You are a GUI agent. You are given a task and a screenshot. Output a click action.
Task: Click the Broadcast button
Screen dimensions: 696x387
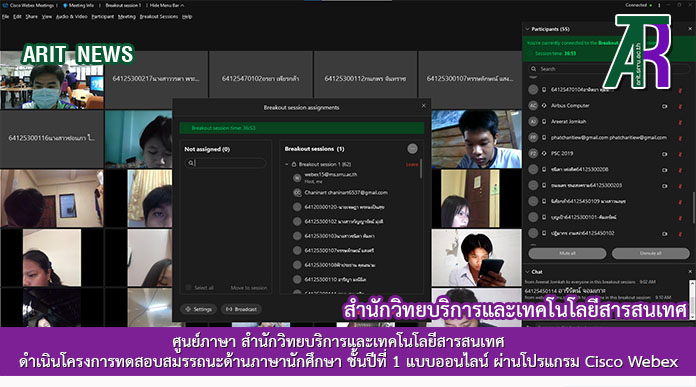pos(241,309)
